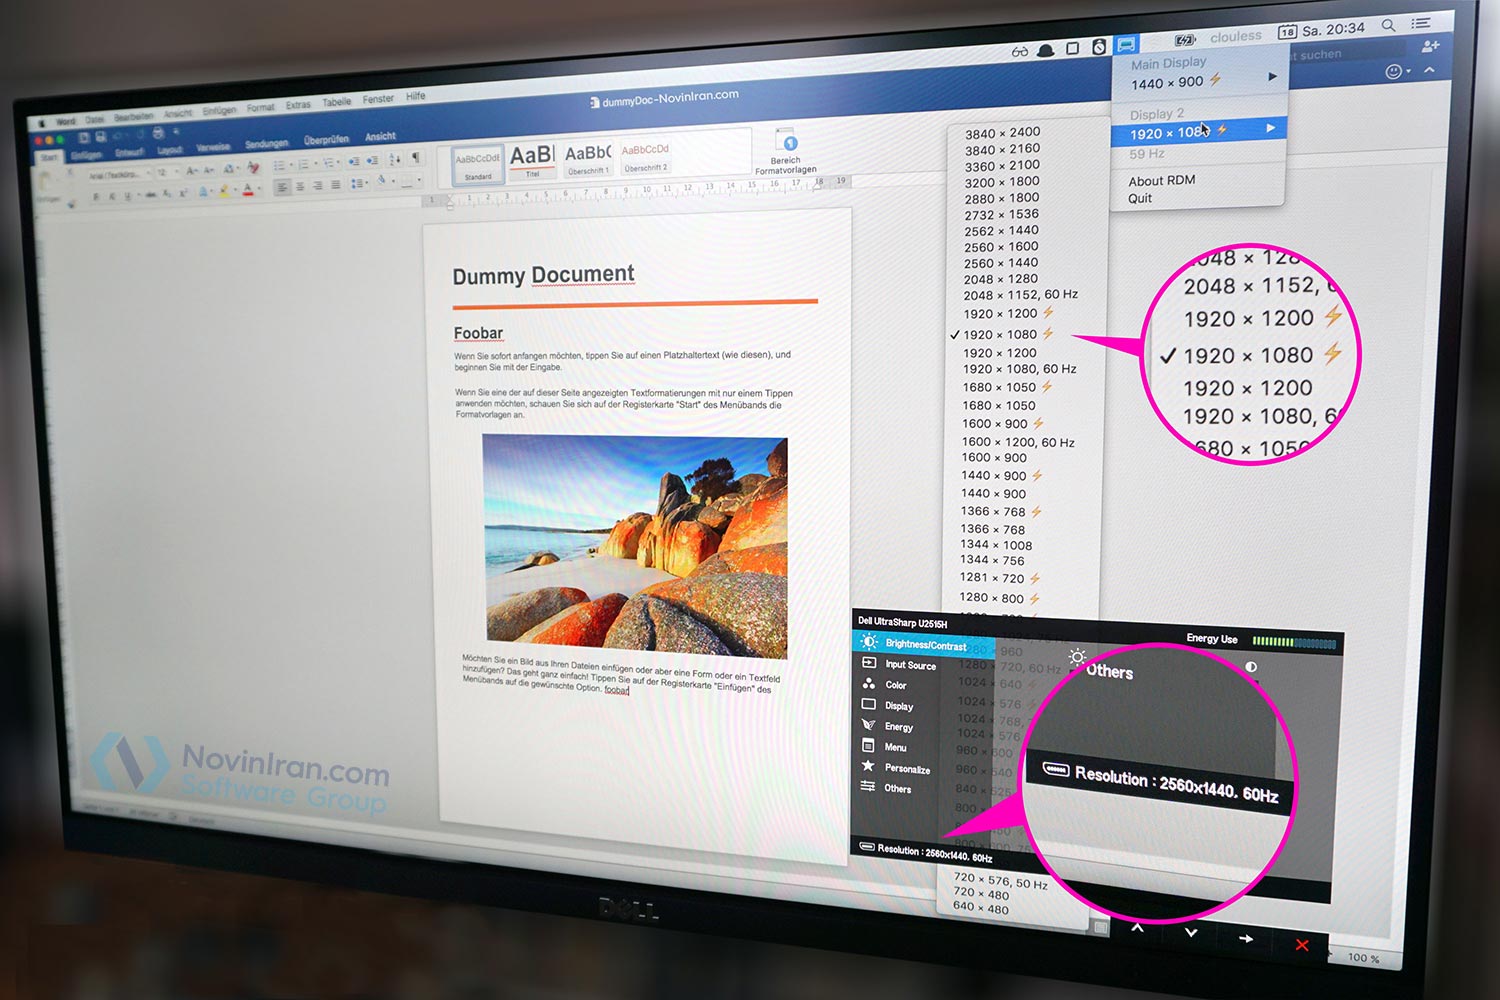The width and height of the screenshot is (1500, 1000).
Task: Click the smiley feedback icon
Action: (x=1394, y=71)
